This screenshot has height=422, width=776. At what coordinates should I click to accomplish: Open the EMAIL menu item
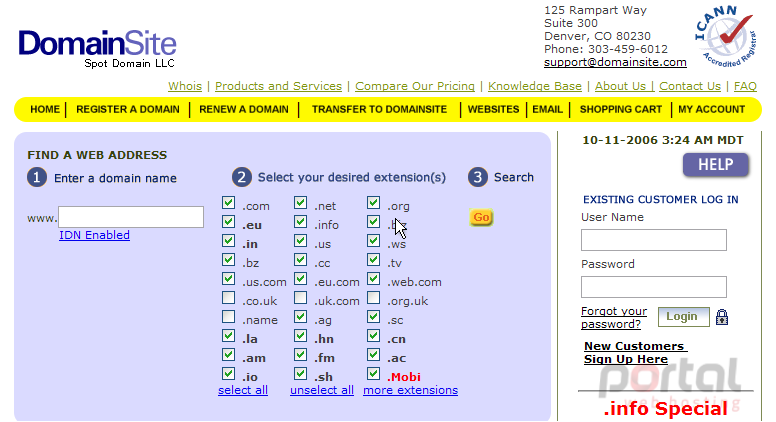(x=547, y=109)
